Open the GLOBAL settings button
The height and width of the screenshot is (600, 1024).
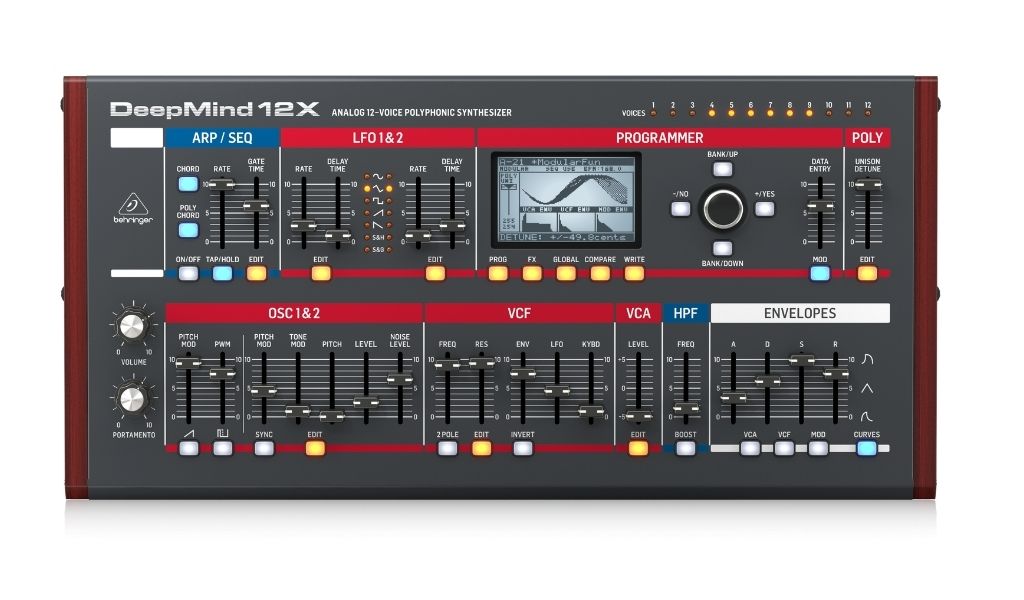[x=566, y=274]
